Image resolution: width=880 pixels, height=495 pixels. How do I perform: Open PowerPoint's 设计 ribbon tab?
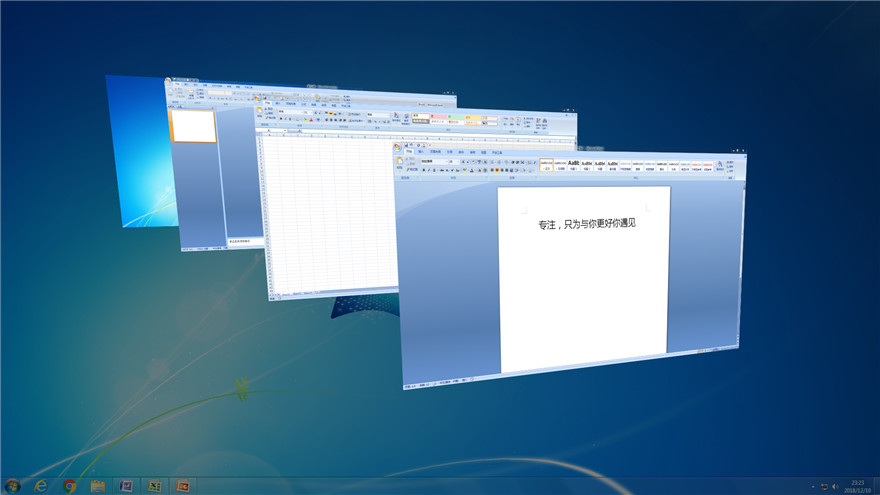[x=196, y=85]
